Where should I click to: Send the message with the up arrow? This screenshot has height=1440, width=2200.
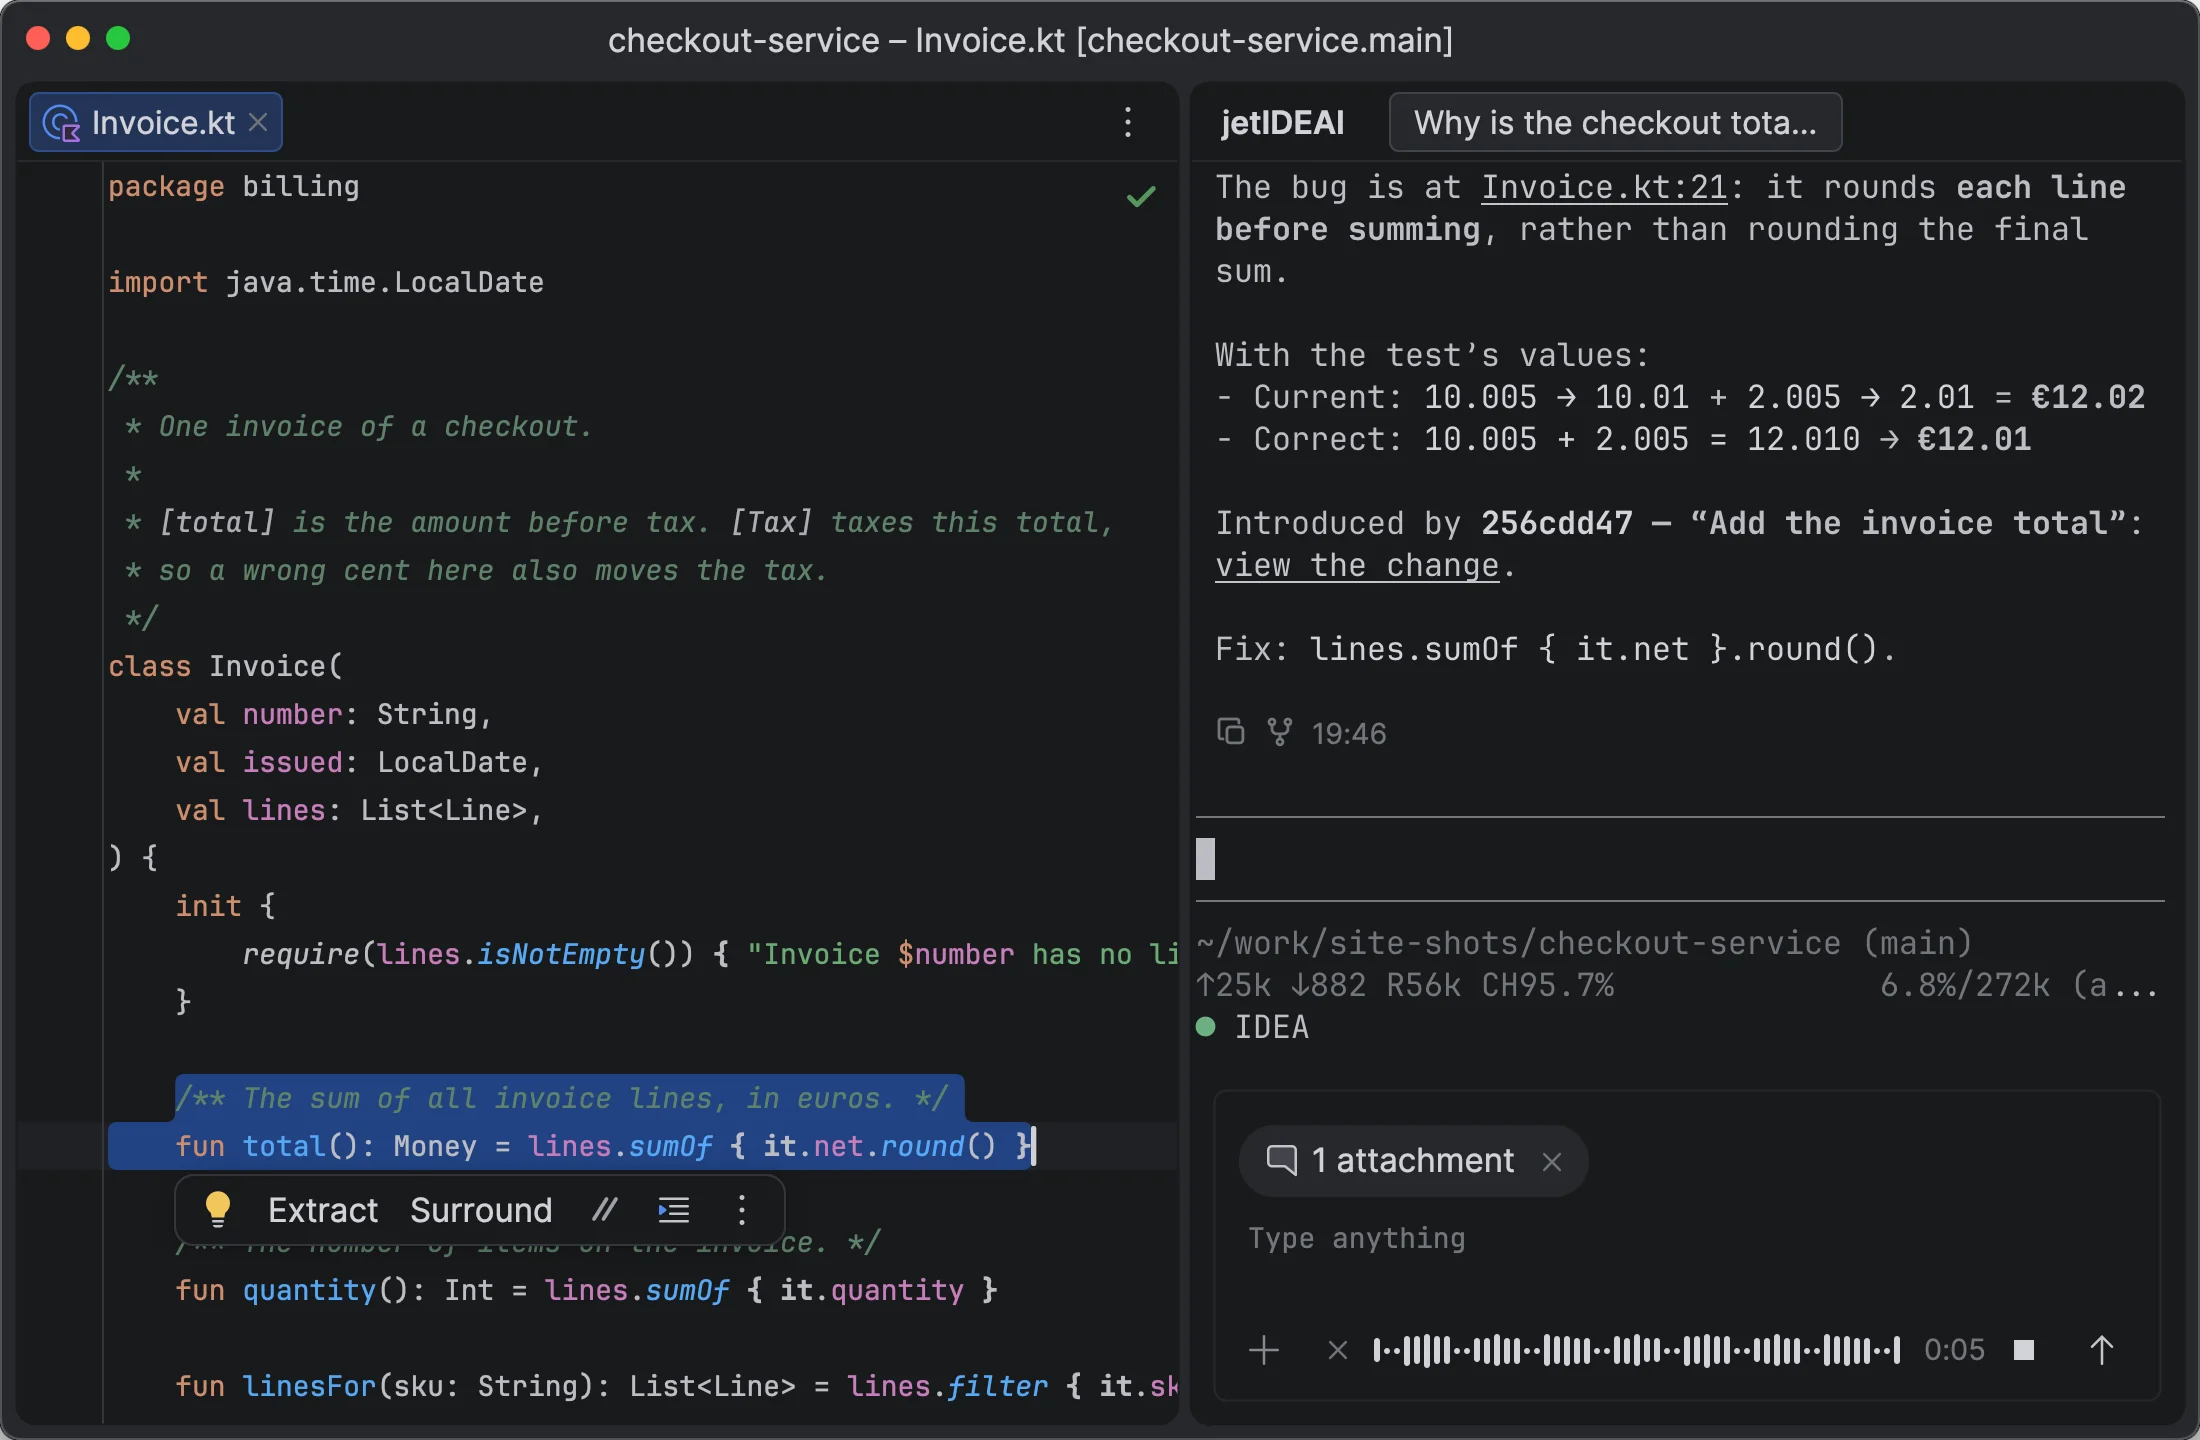2101,1350
